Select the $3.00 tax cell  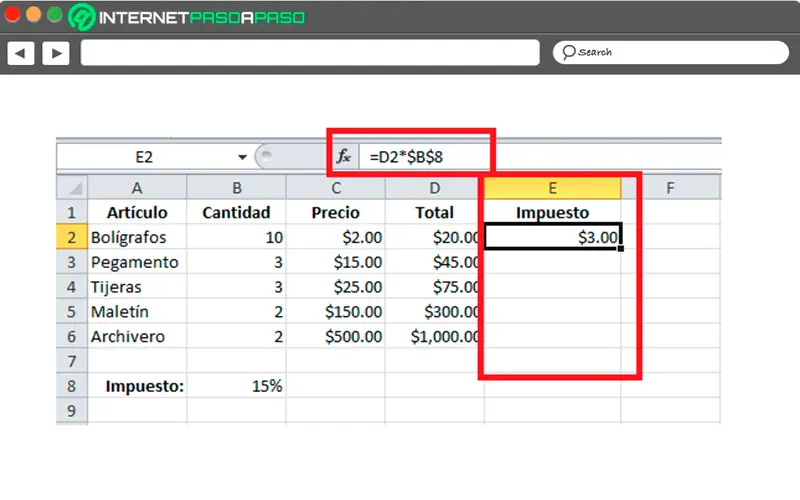pos(553,237)
